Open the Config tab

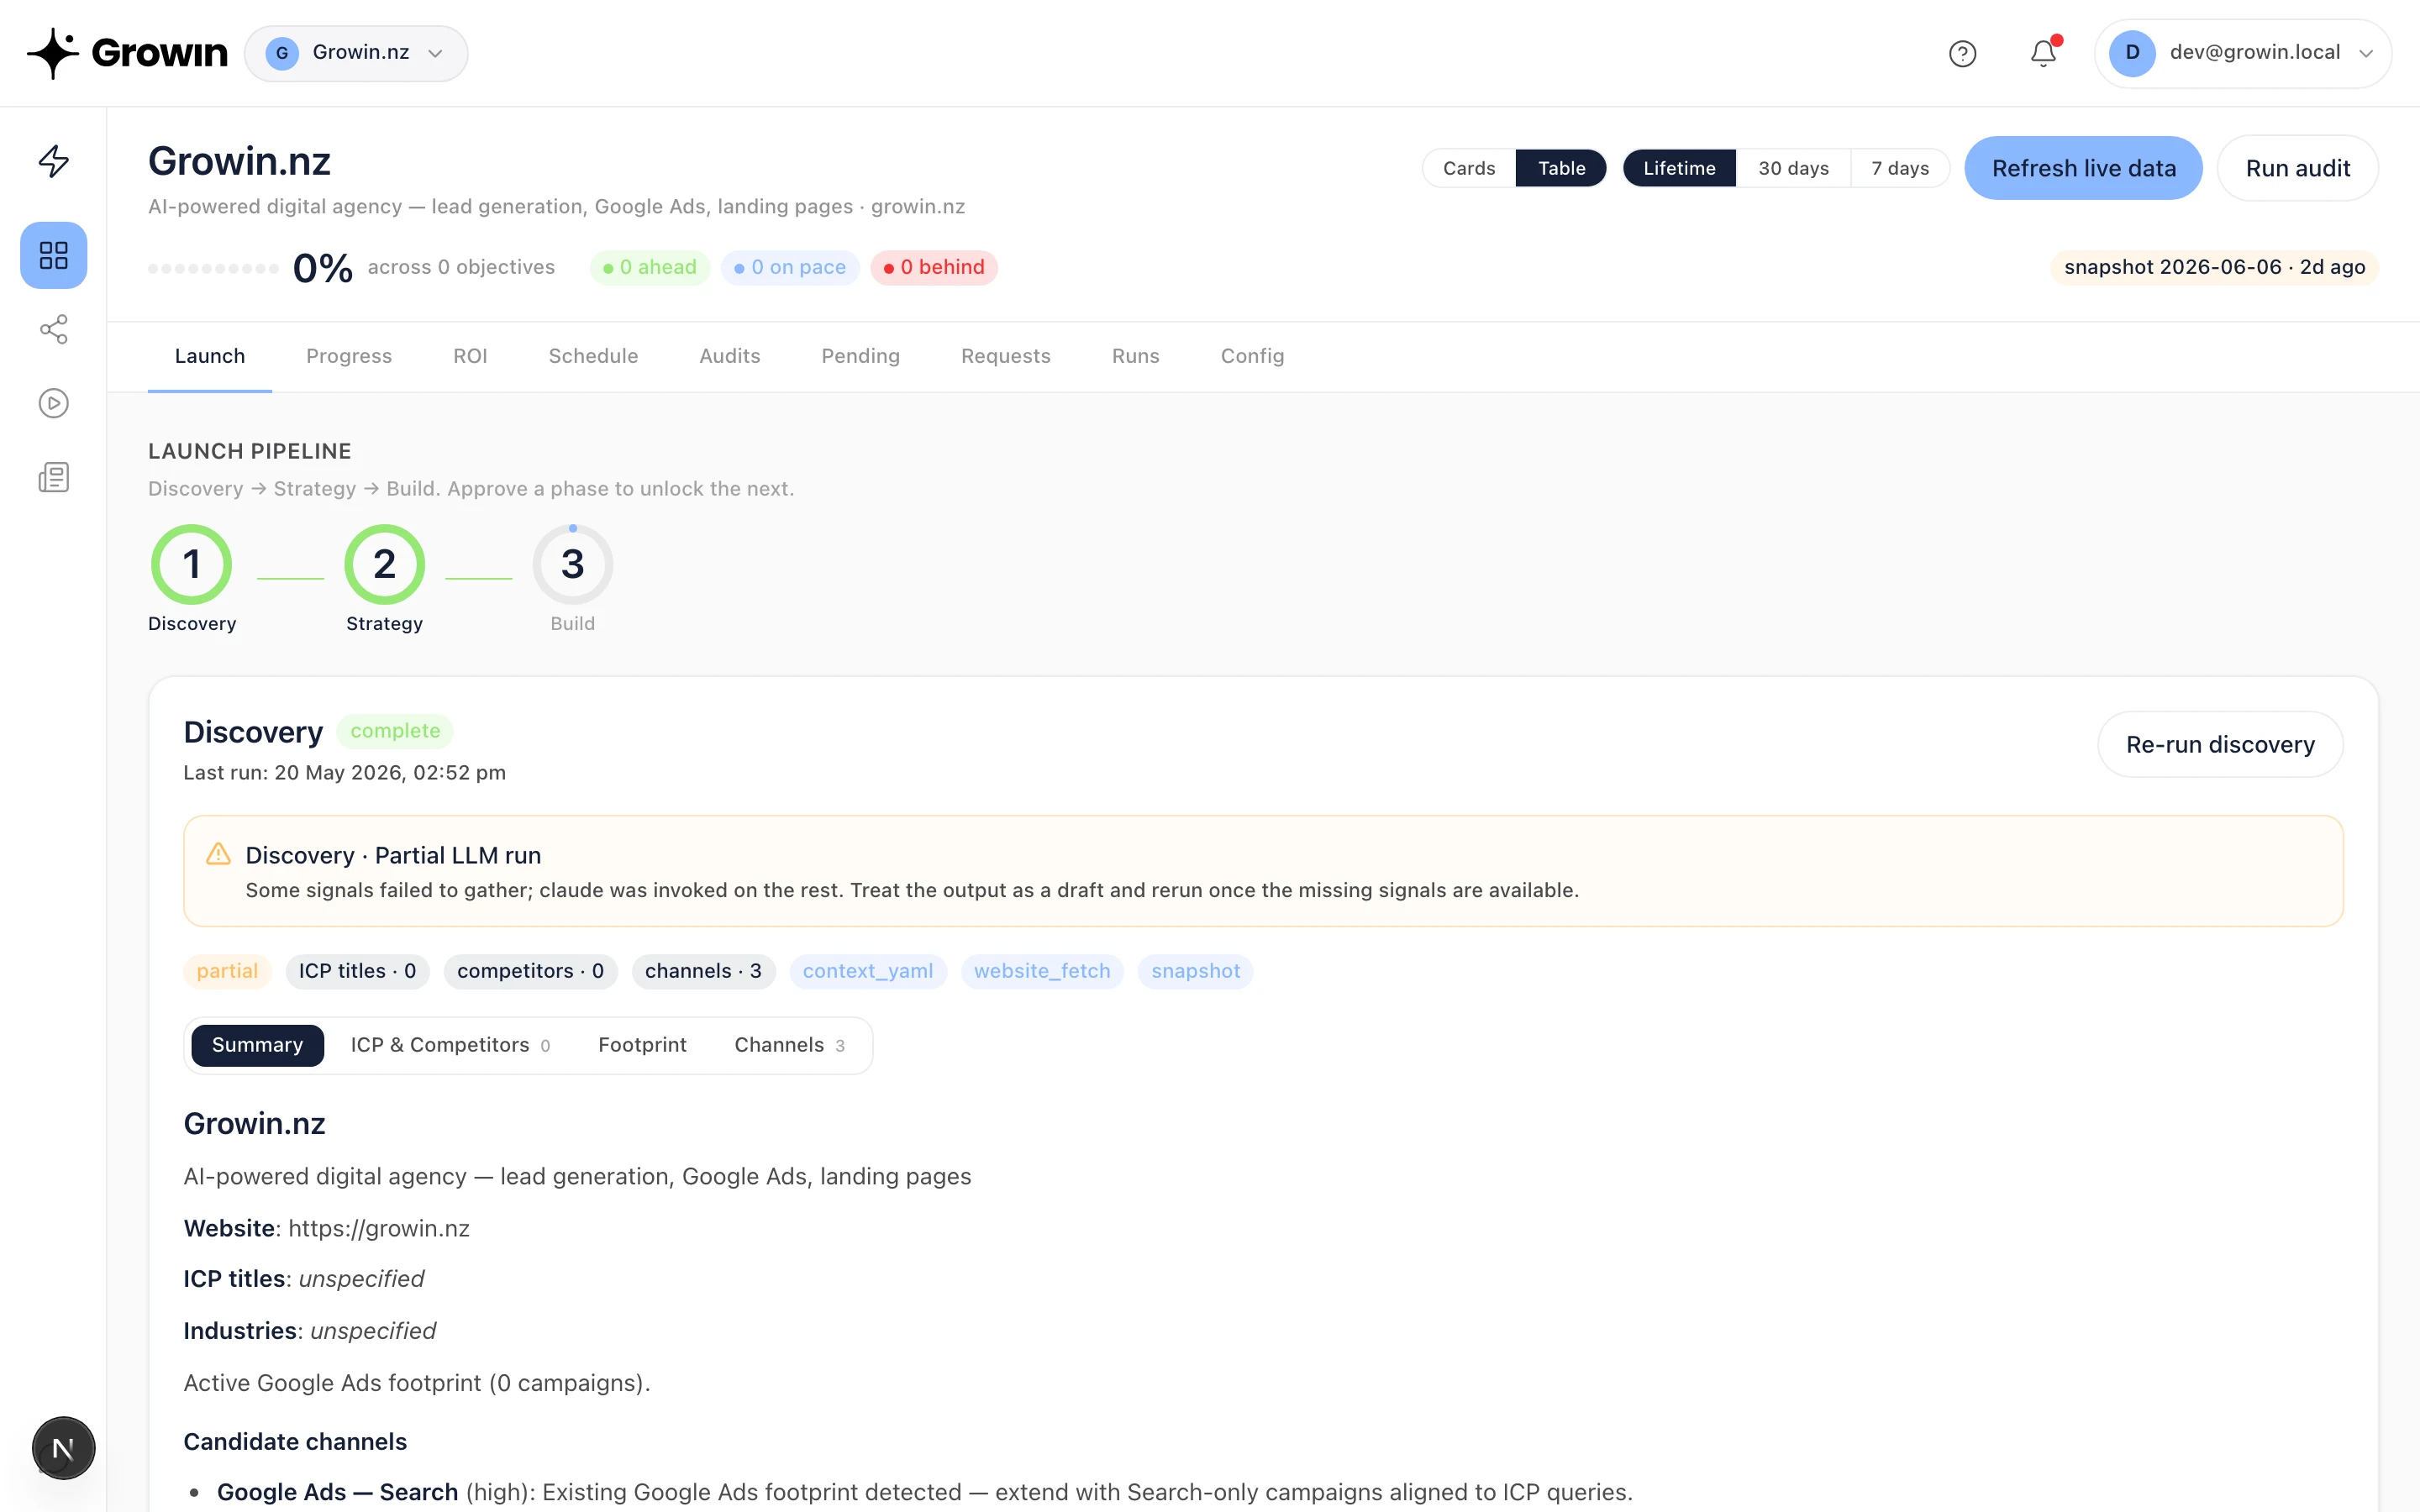(x=1252, y=356)
